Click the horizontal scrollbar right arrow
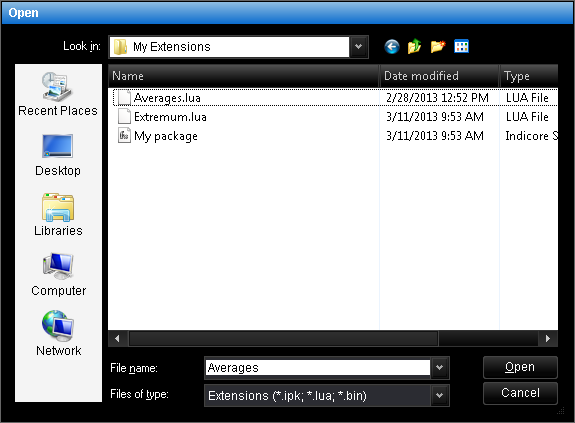 click(548, 338)
